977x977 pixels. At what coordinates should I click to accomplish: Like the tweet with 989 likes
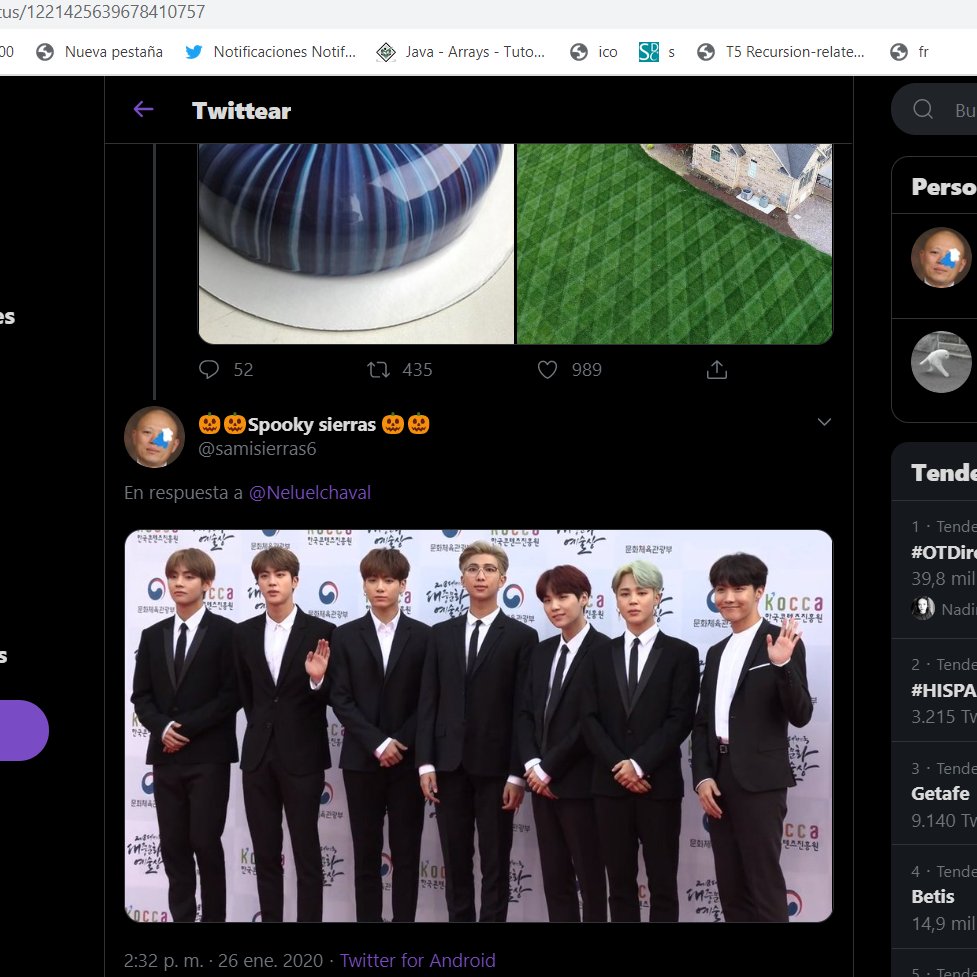pyautogui.click(x=547, y=370)
